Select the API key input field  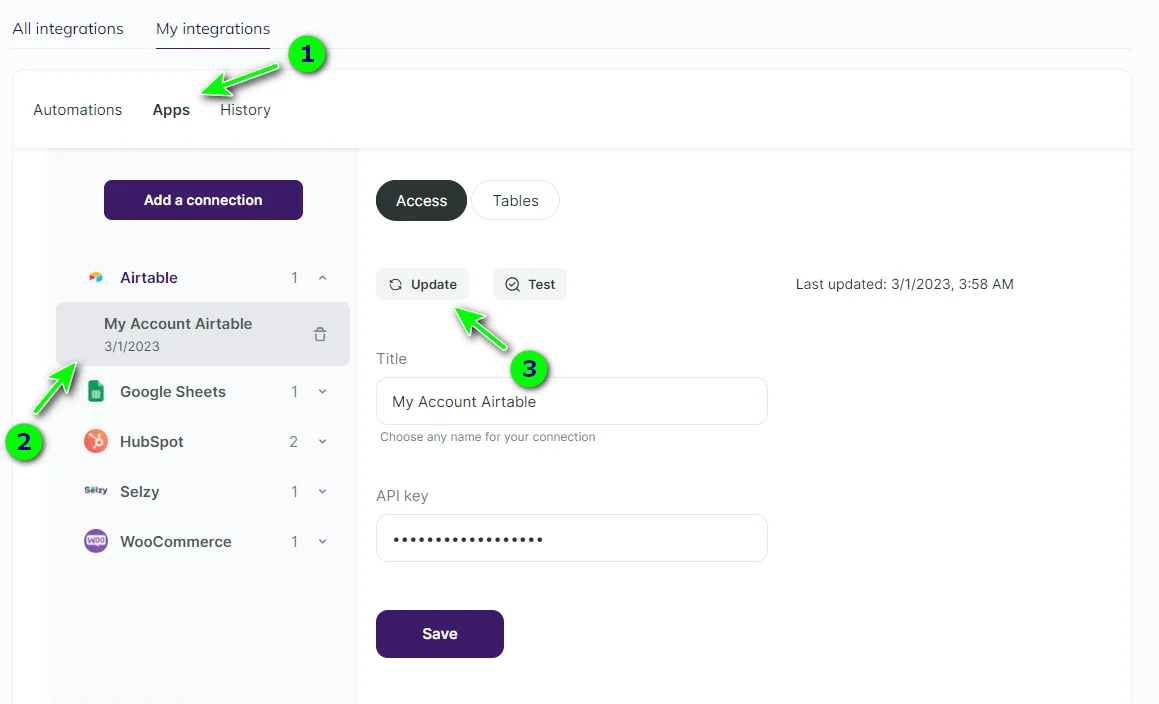[571, 537]
